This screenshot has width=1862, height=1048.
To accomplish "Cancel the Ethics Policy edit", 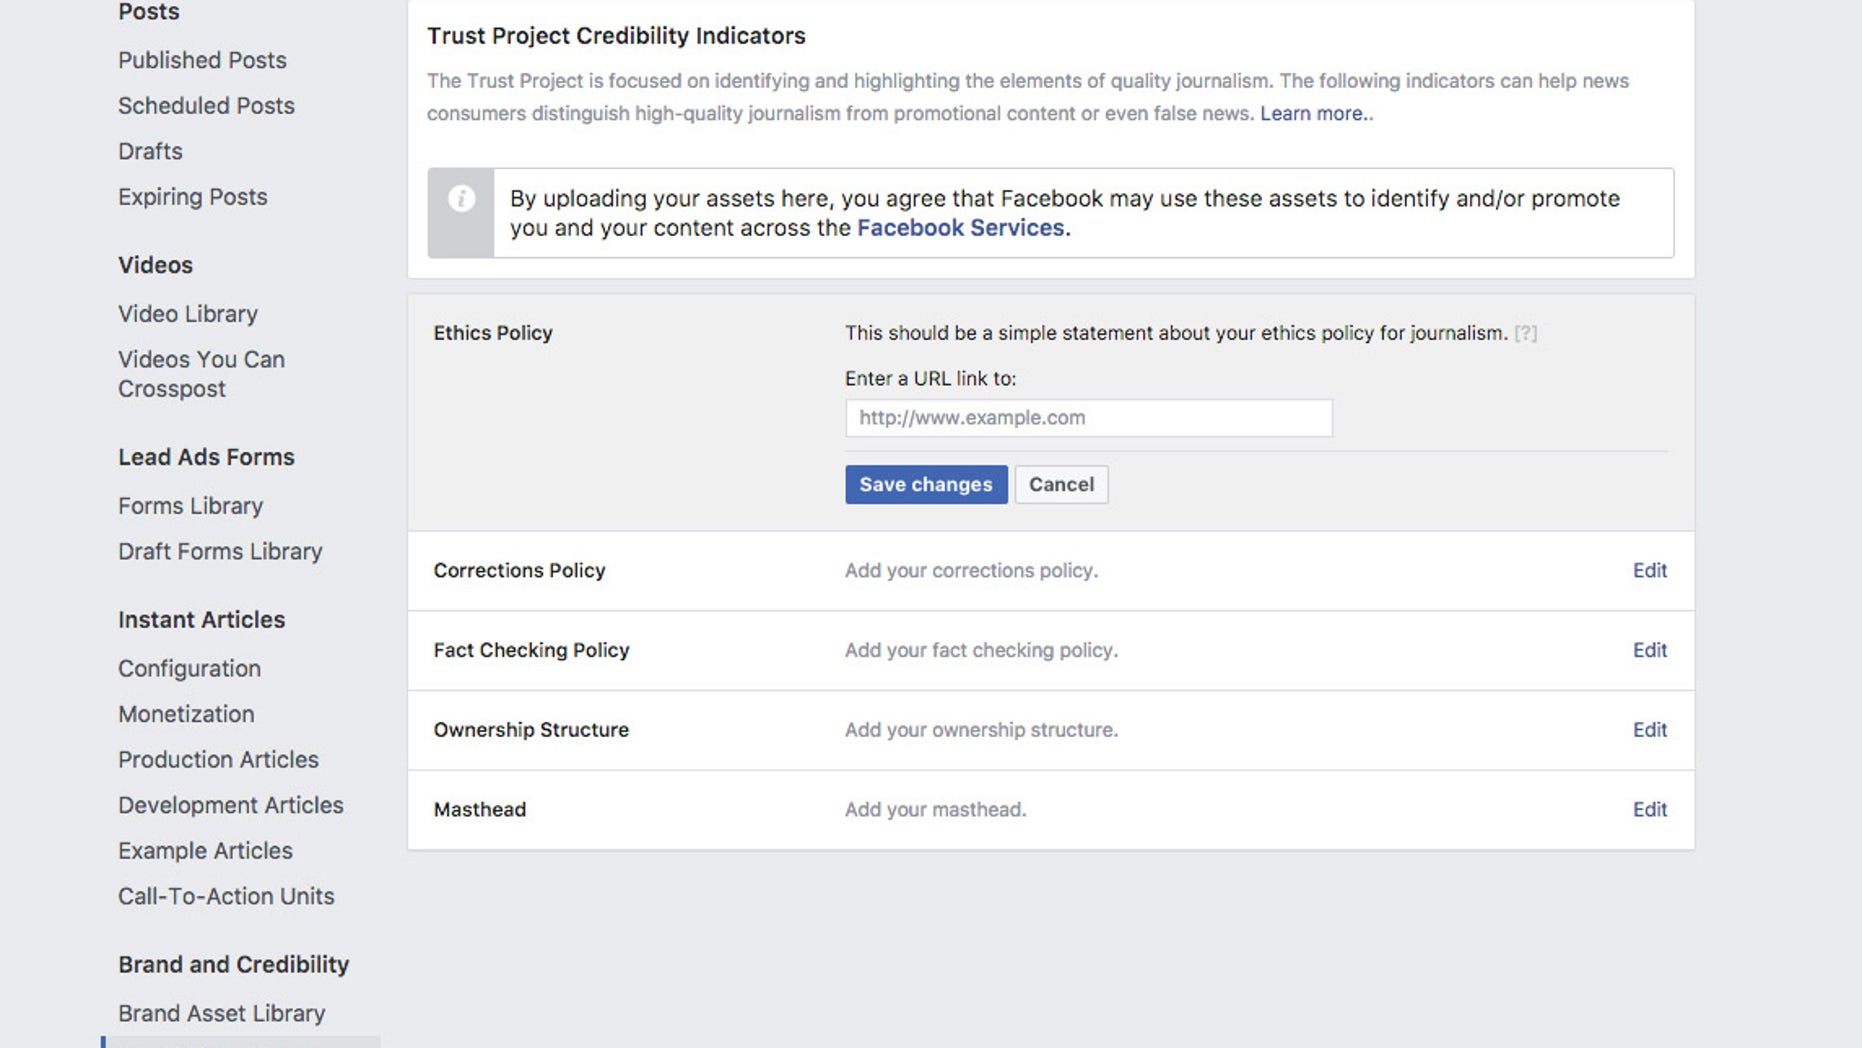I will [x=1061, y=484].
